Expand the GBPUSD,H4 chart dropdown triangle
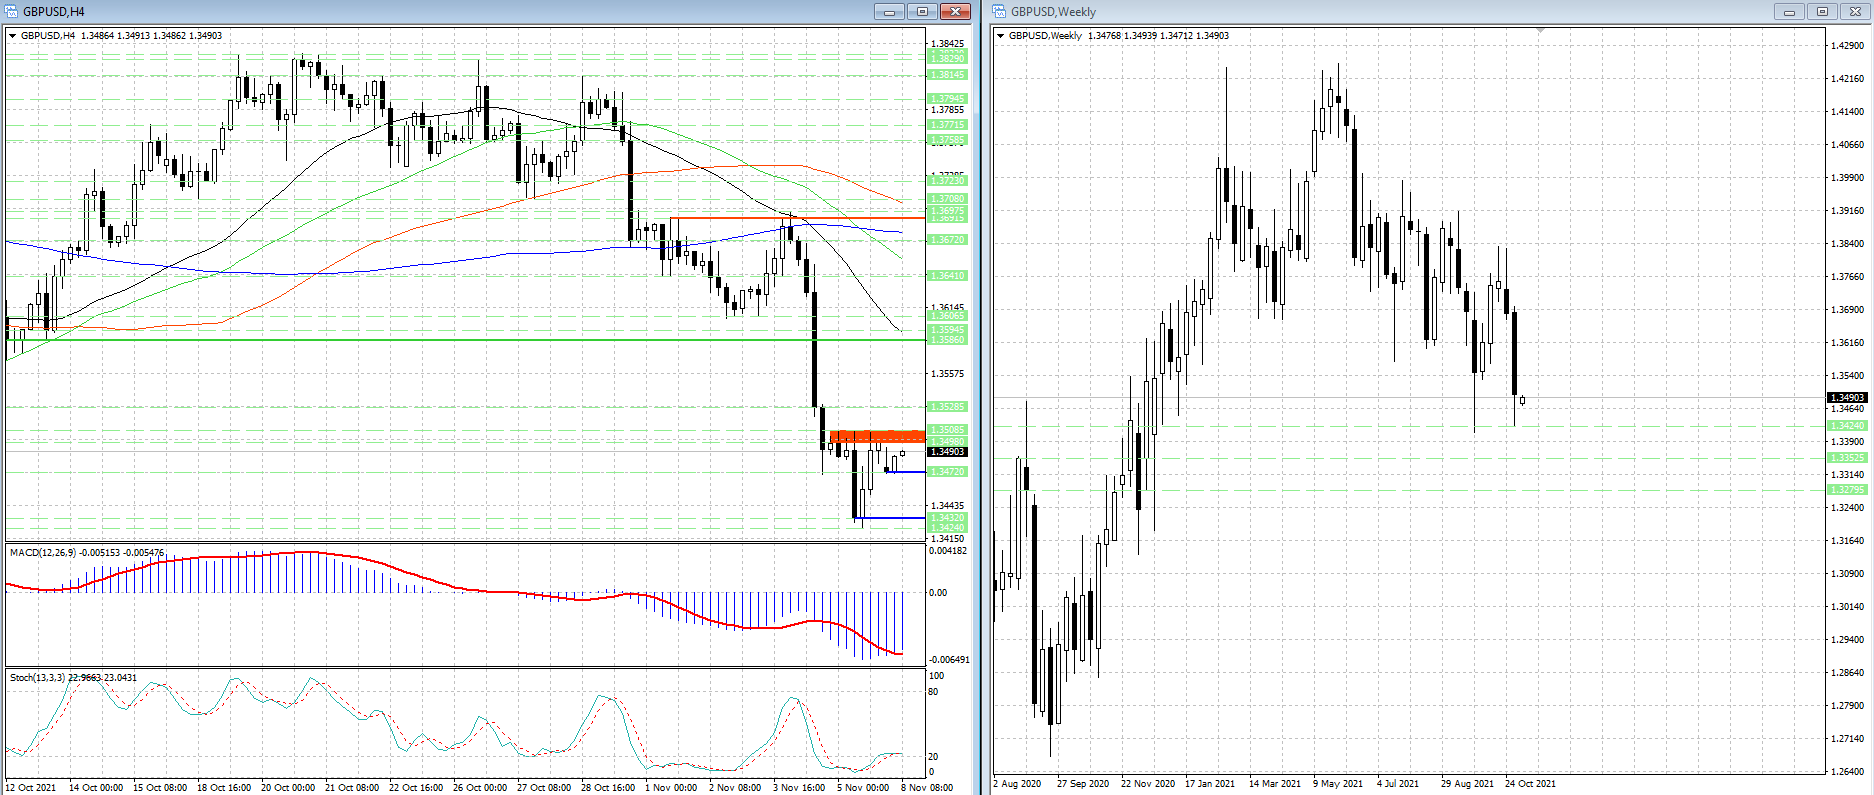 point(13,36)
